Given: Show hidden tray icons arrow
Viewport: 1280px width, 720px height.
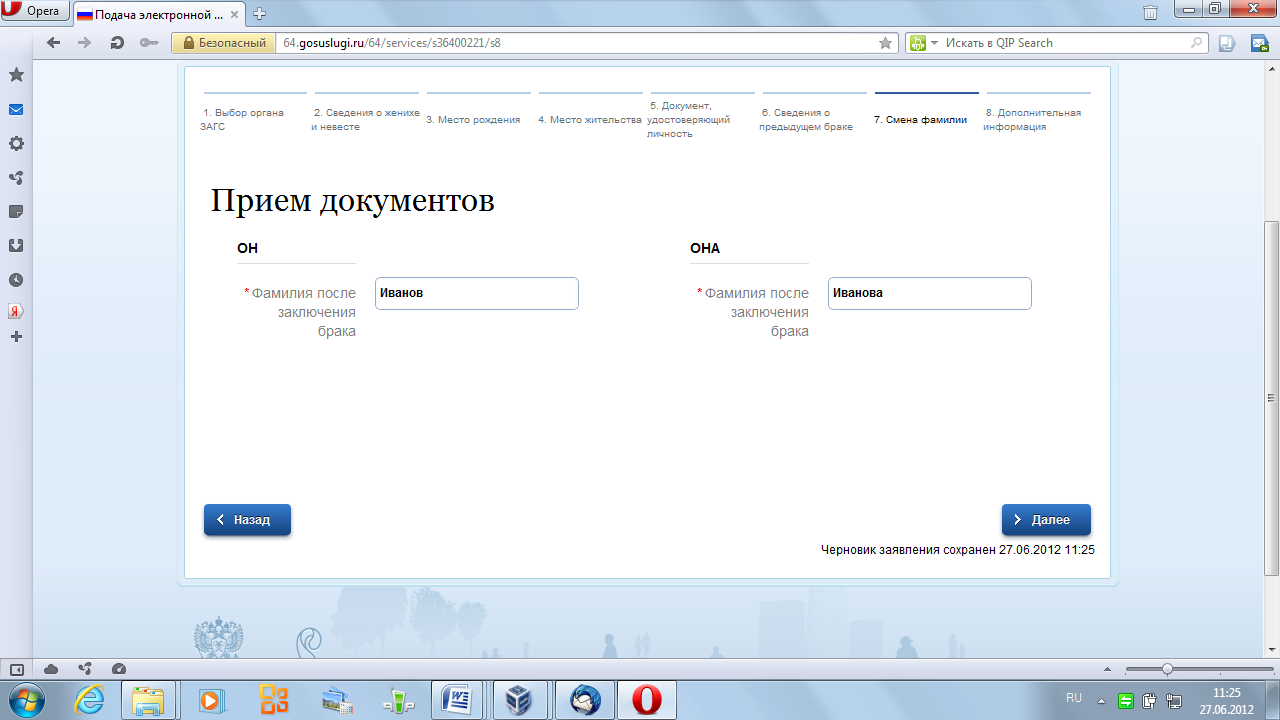Looking at the screenshot, I should pos(1101,700).
